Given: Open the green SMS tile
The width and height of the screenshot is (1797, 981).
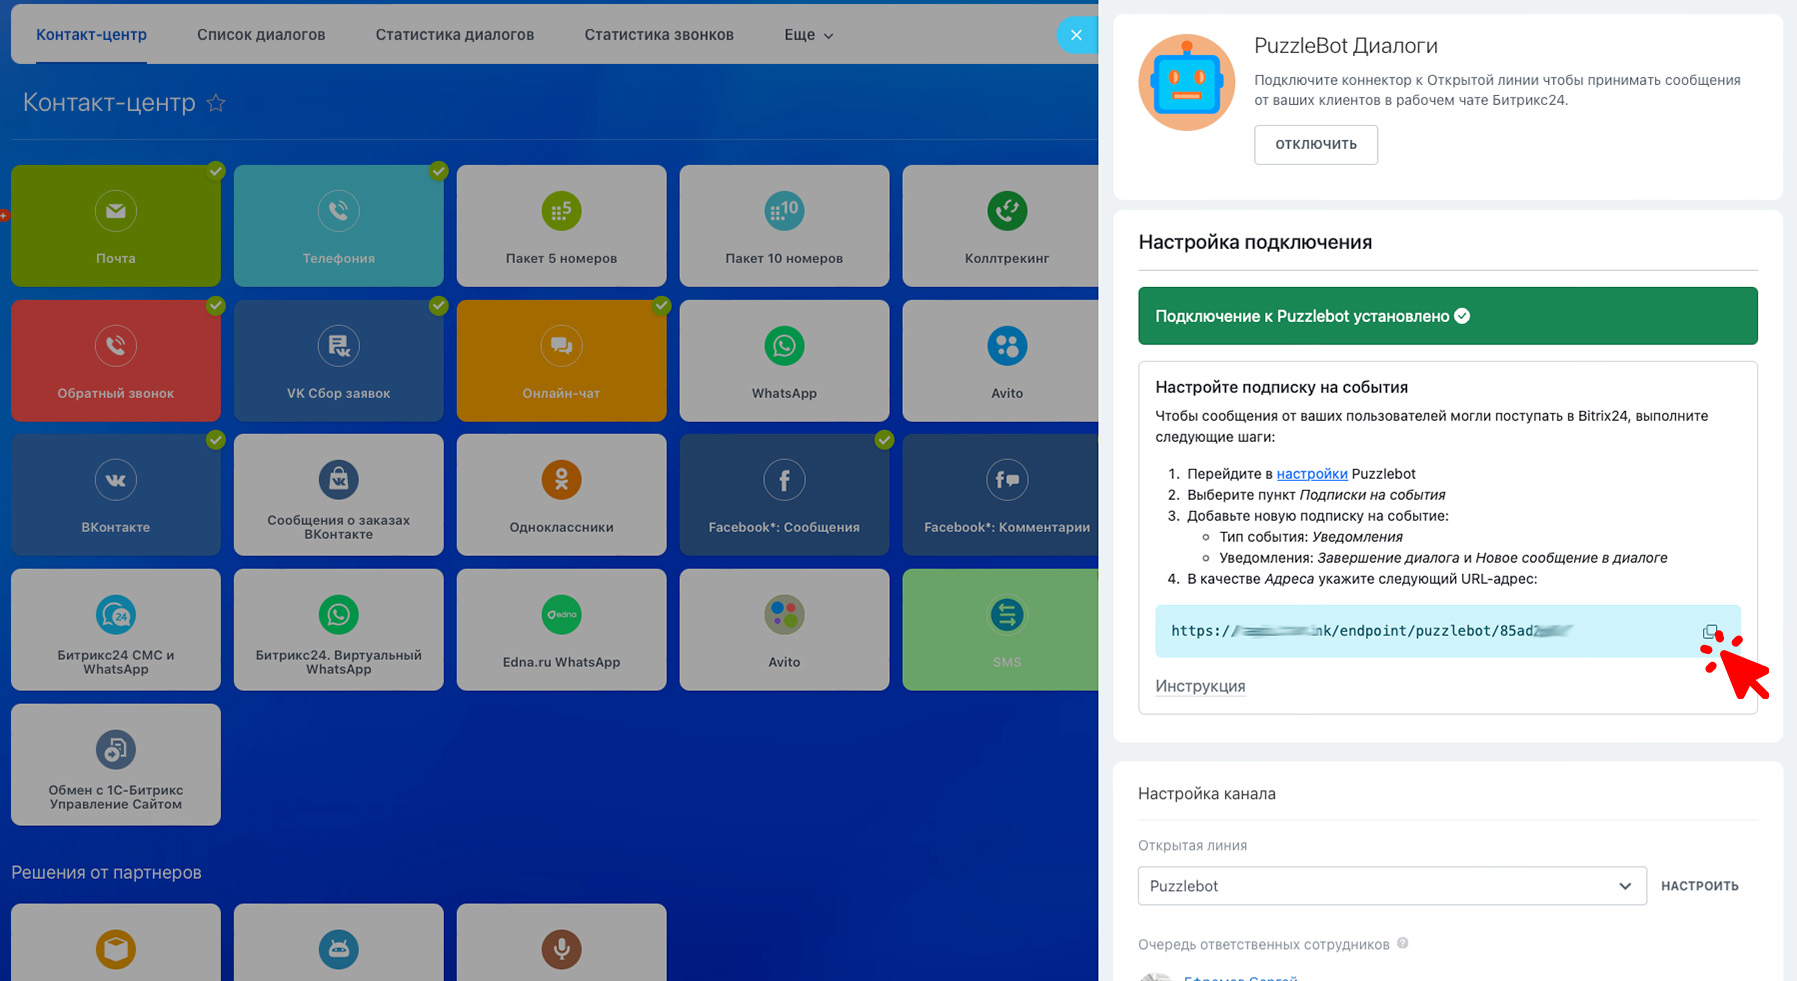Looking at the screenshot, I should [x=1001, y=630].
